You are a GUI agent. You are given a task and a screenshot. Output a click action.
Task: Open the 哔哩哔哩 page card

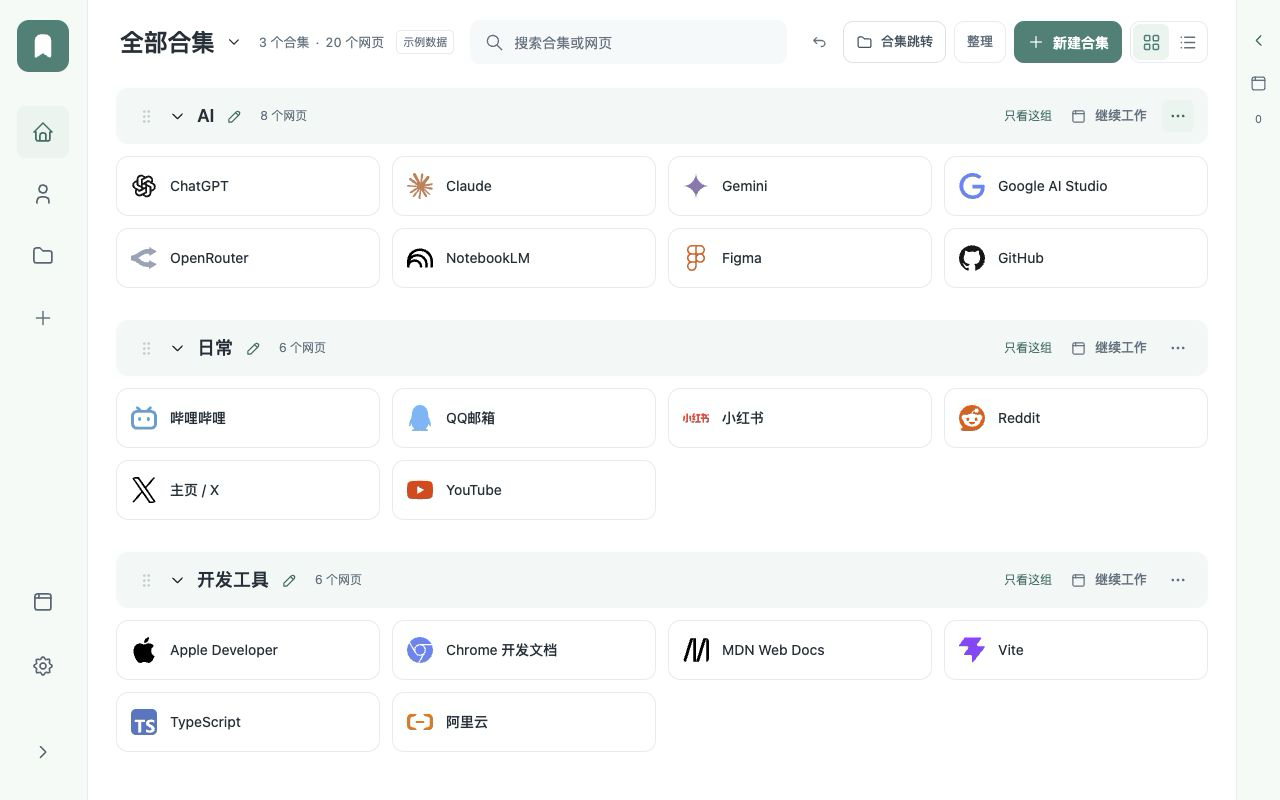pos(248,418)
